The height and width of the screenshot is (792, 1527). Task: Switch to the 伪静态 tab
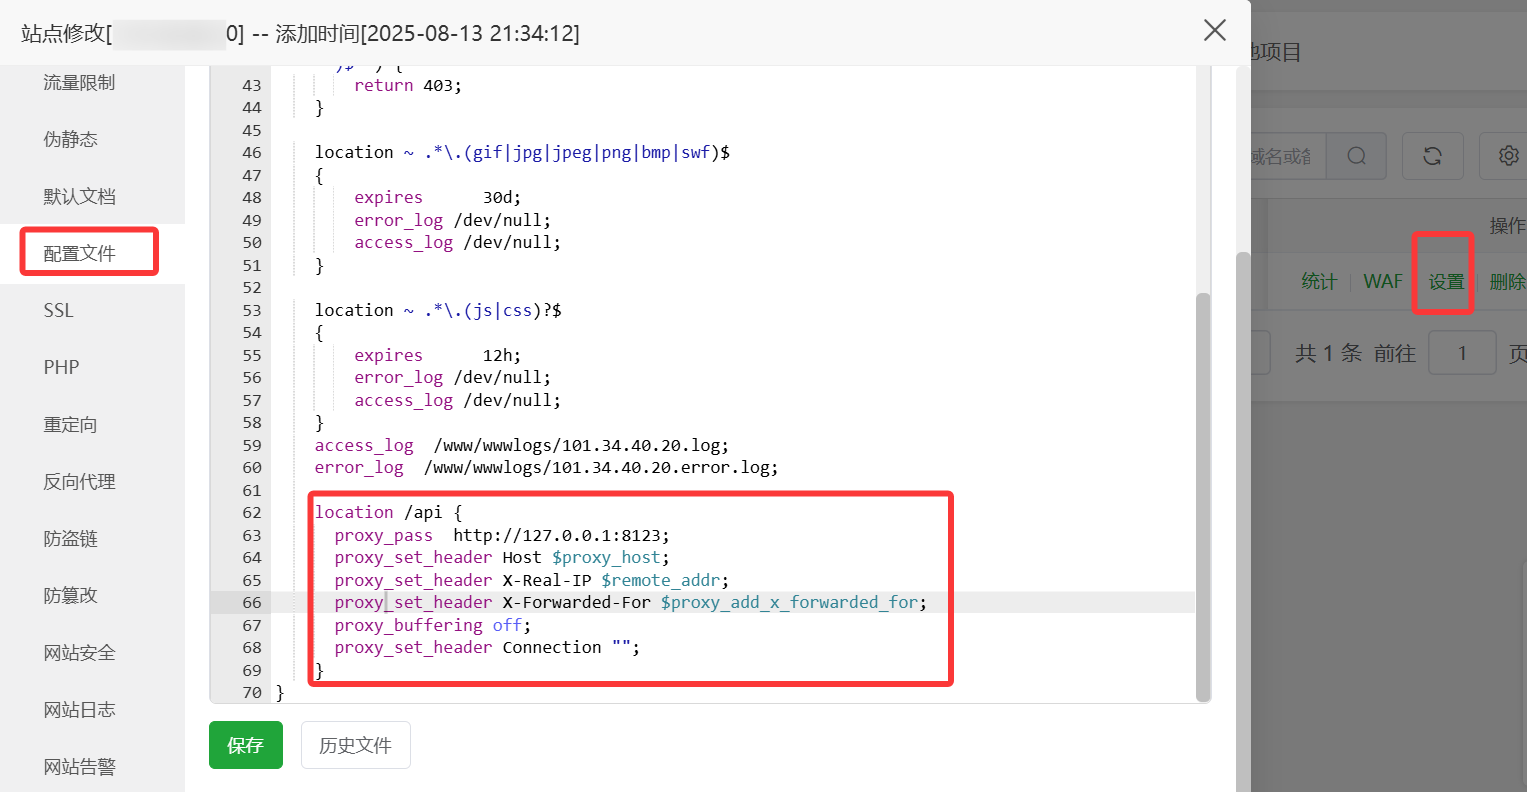[71, 140]
